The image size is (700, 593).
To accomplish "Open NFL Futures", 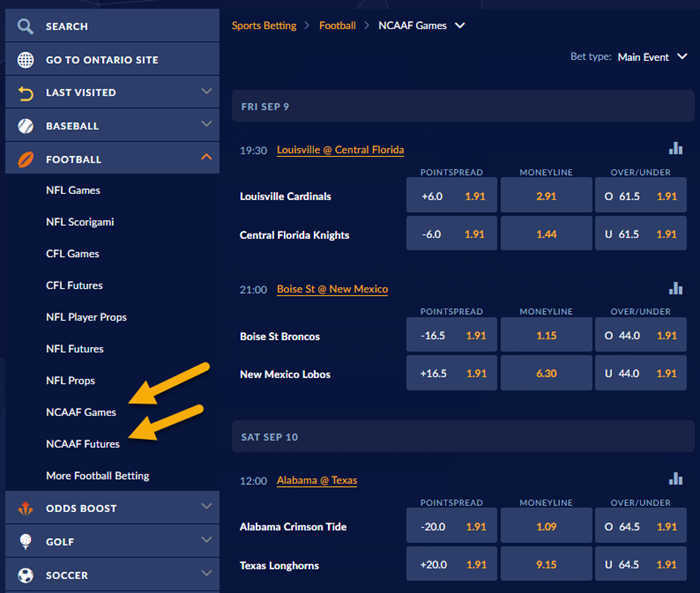I will [x=75, y=349].
